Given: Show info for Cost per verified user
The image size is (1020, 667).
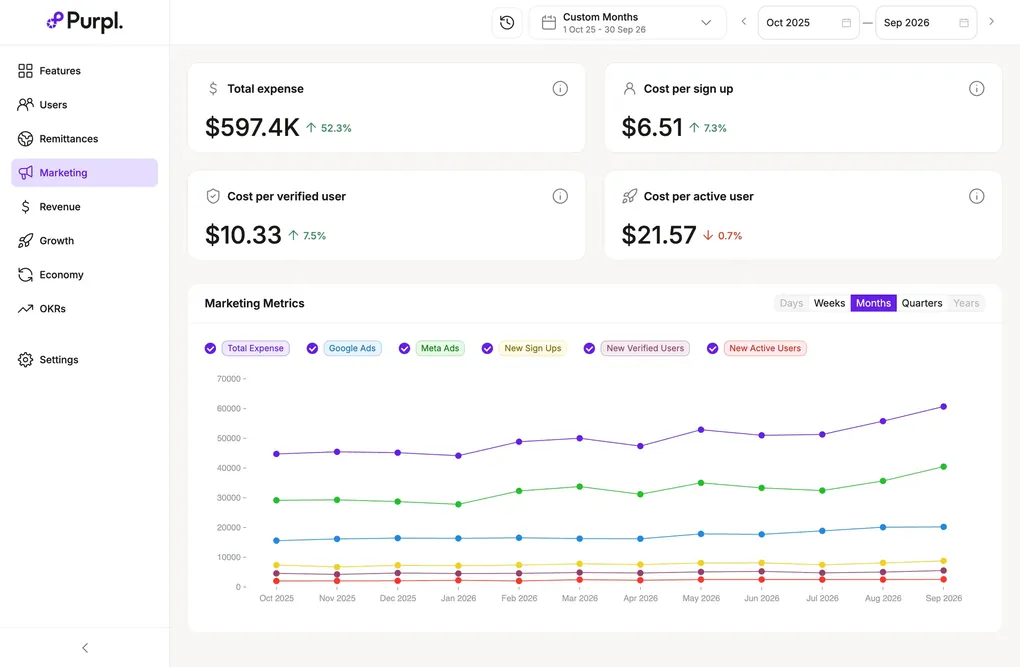Looking at the screenshot, I should 560,196.
